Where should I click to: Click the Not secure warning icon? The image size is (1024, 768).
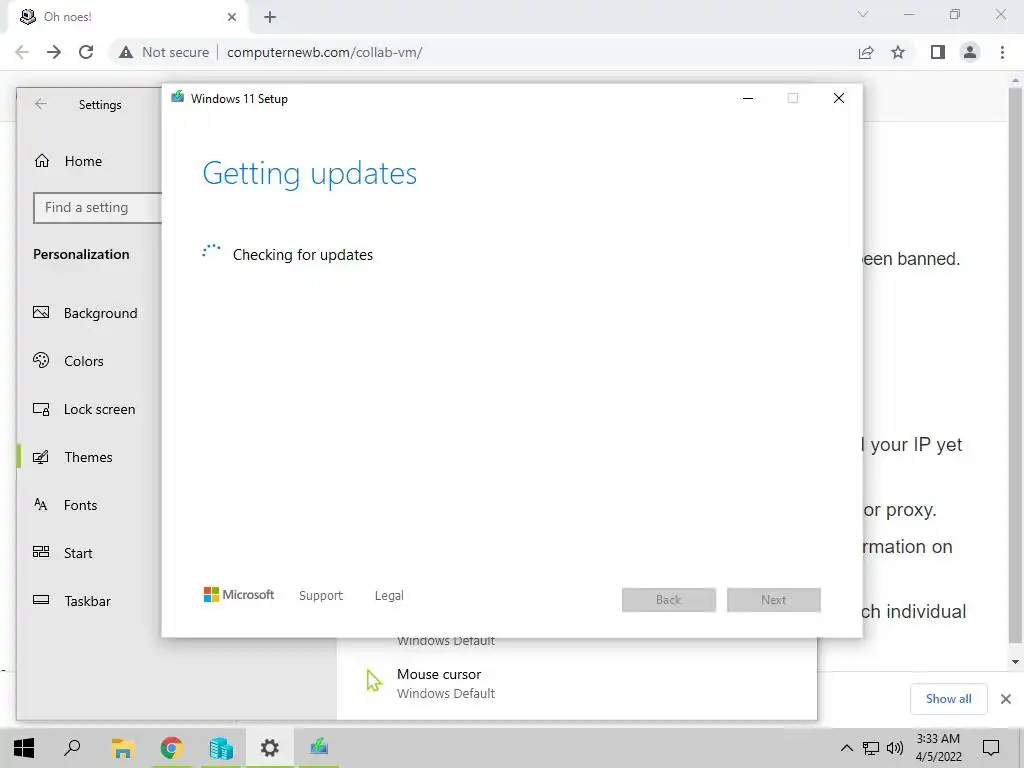pos(126,52)
